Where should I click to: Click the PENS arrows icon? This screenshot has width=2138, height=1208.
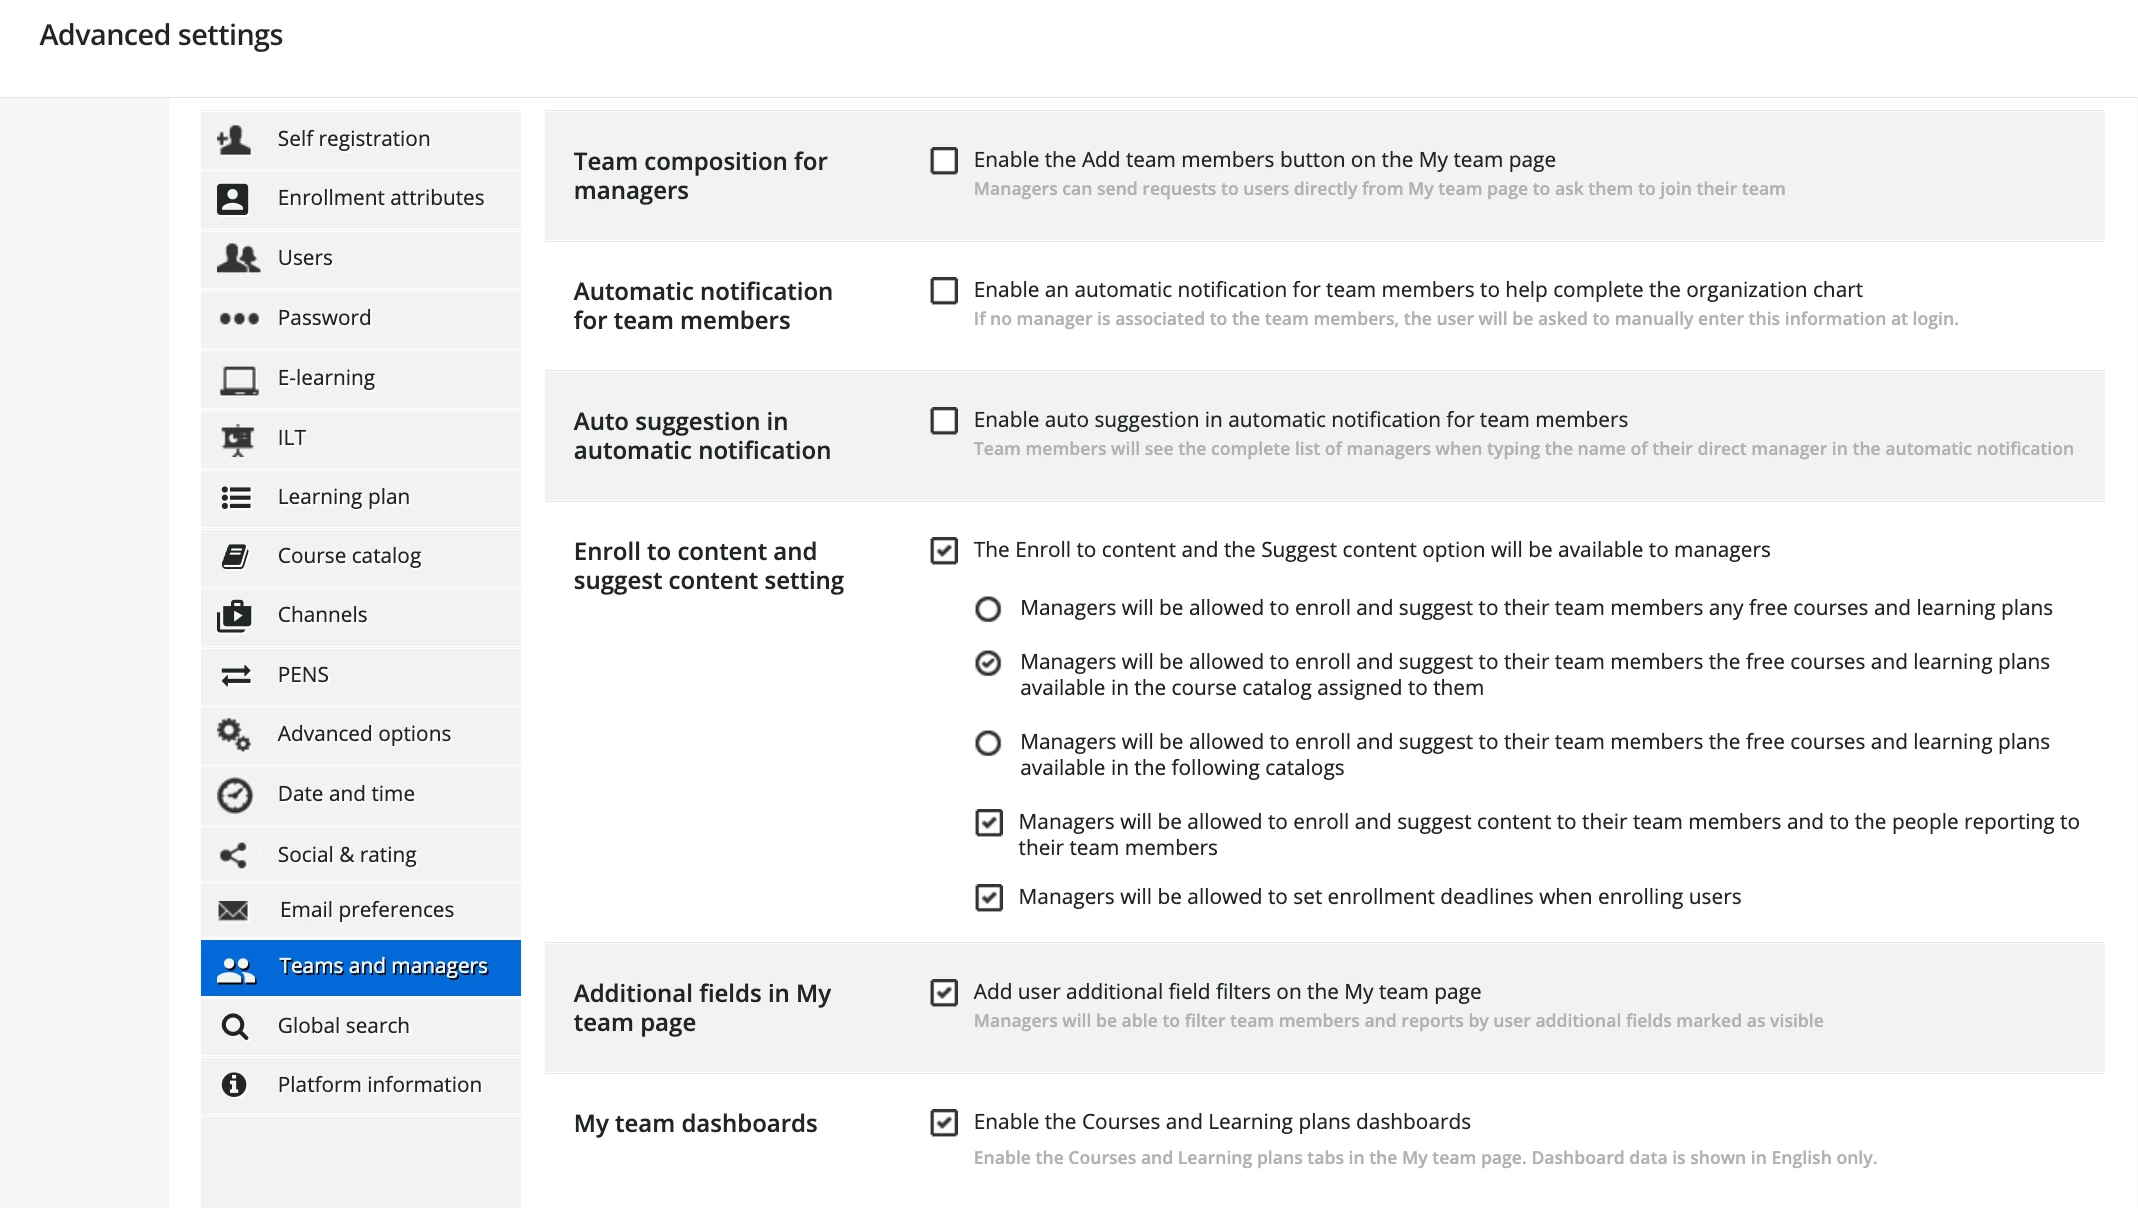[236, 676]
